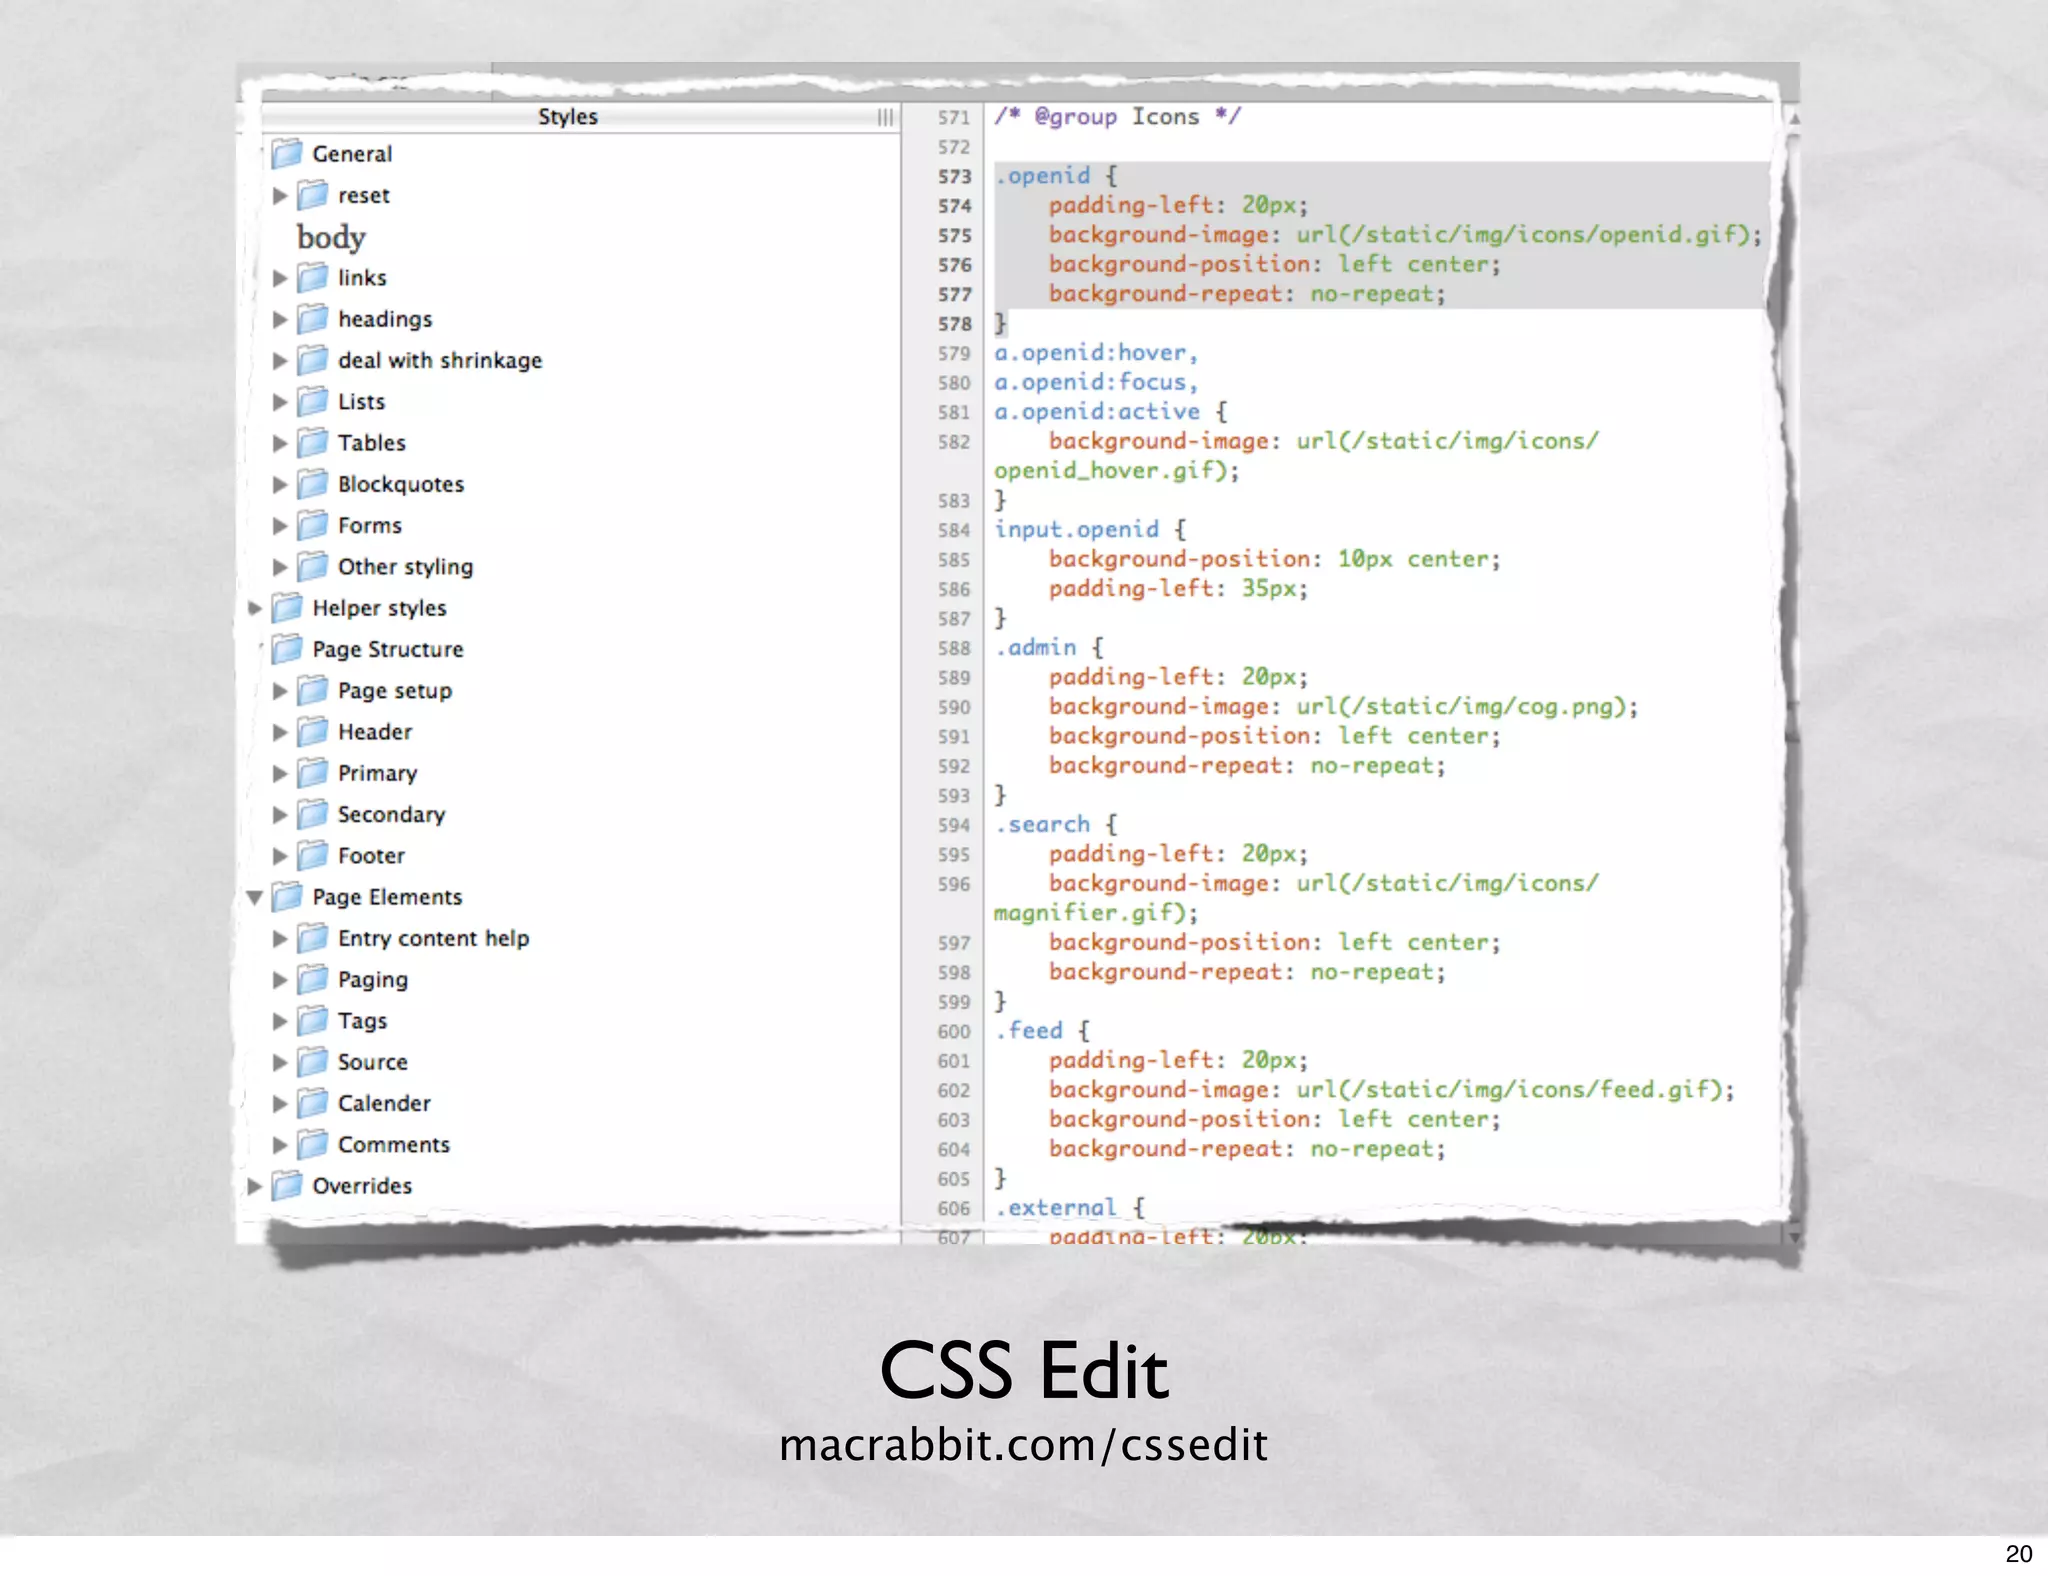Click the macrabbit.com/cssedit link text

[1023, 1445]
